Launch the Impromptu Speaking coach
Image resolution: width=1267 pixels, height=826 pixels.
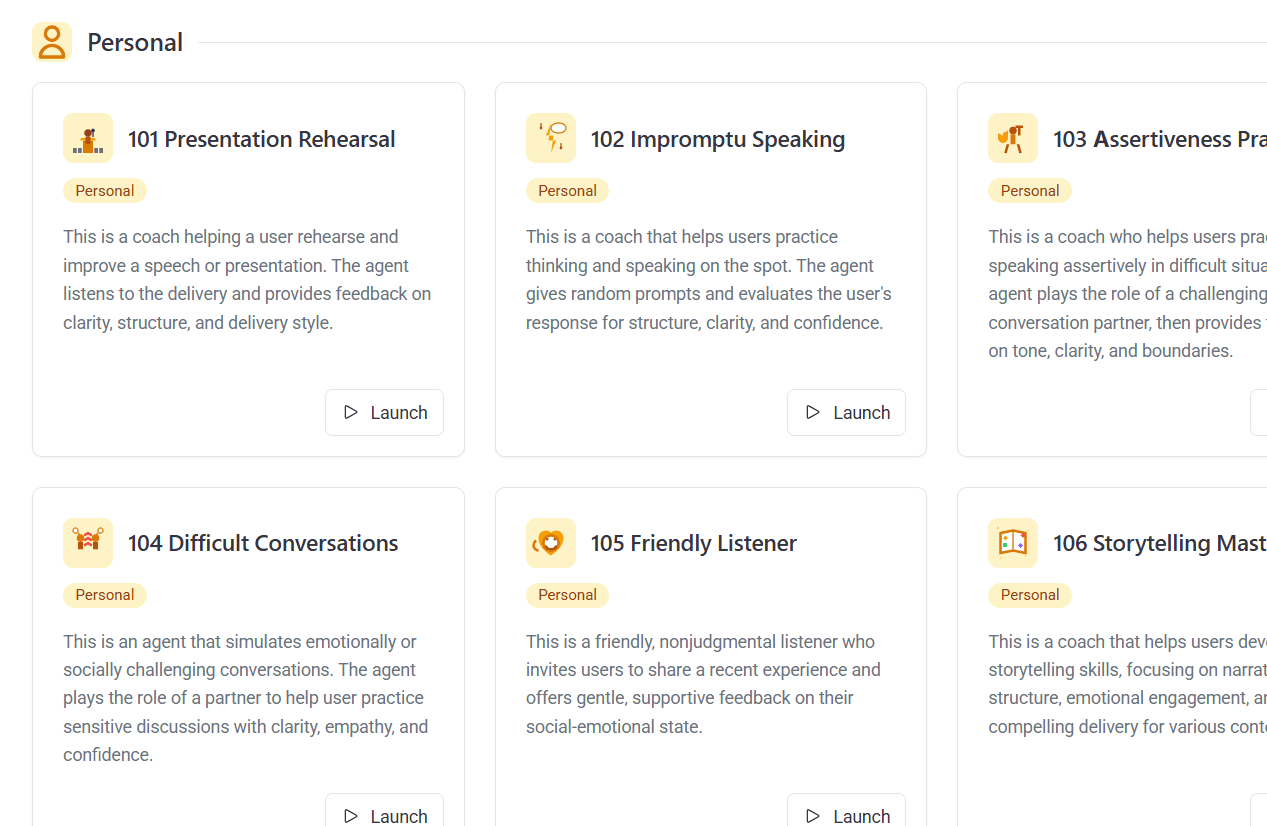coord(846,412)
